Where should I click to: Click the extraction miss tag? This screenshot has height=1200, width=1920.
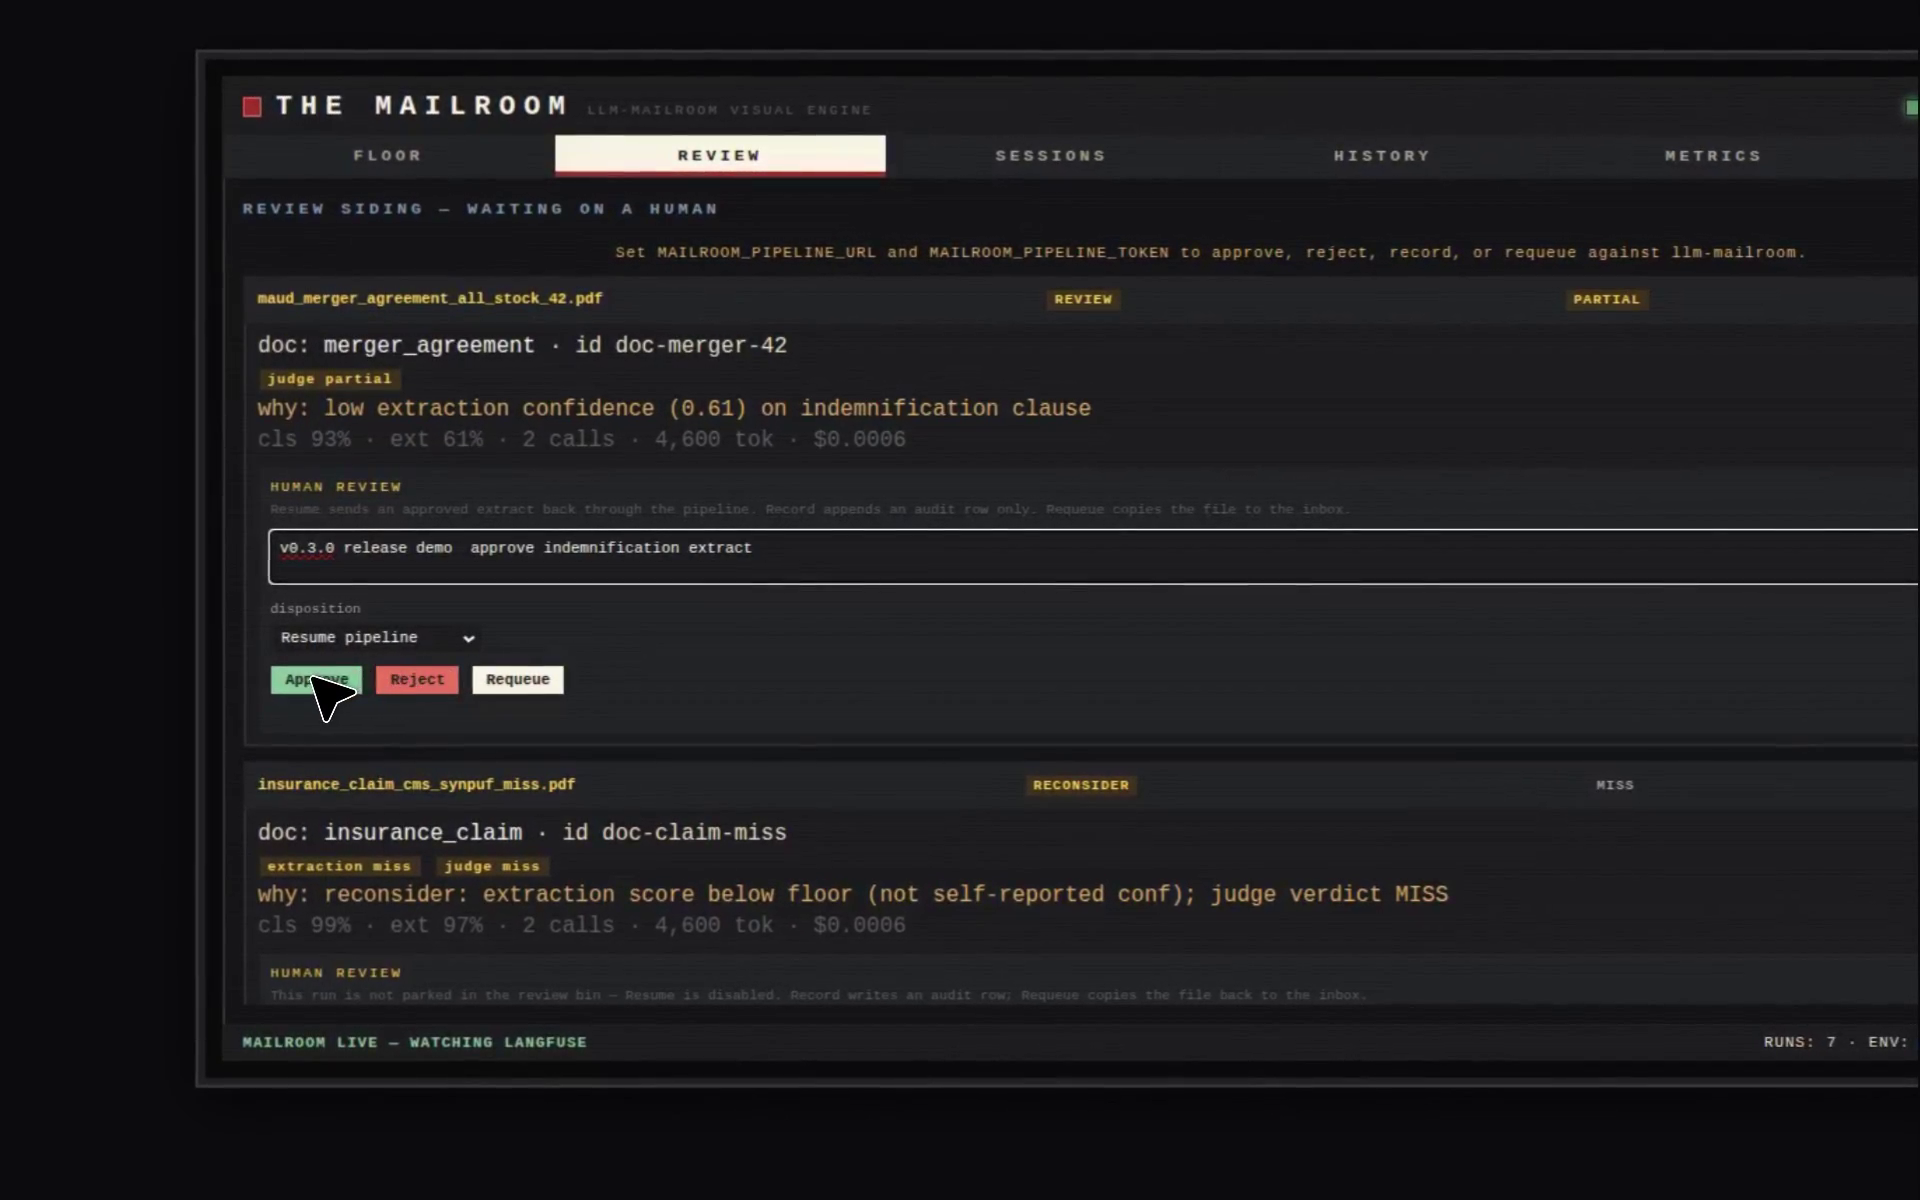[x=339, y=866]
